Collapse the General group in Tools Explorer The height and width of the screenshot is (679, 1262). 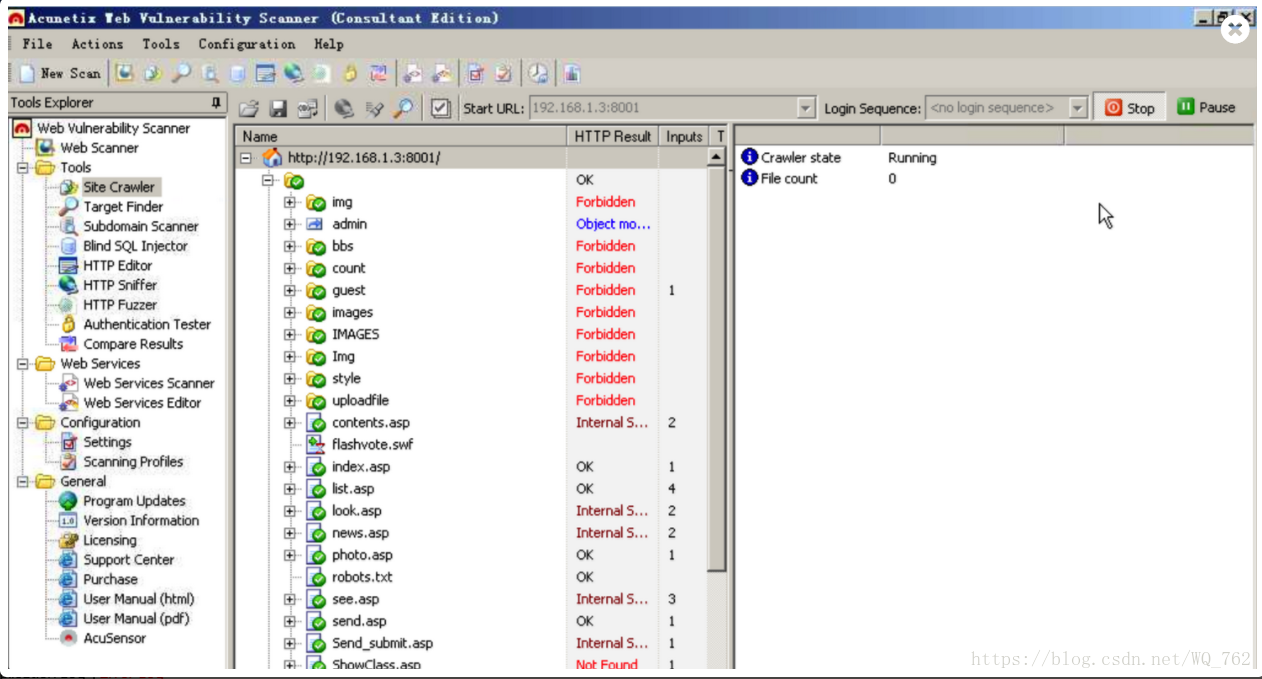pos(22,482)
